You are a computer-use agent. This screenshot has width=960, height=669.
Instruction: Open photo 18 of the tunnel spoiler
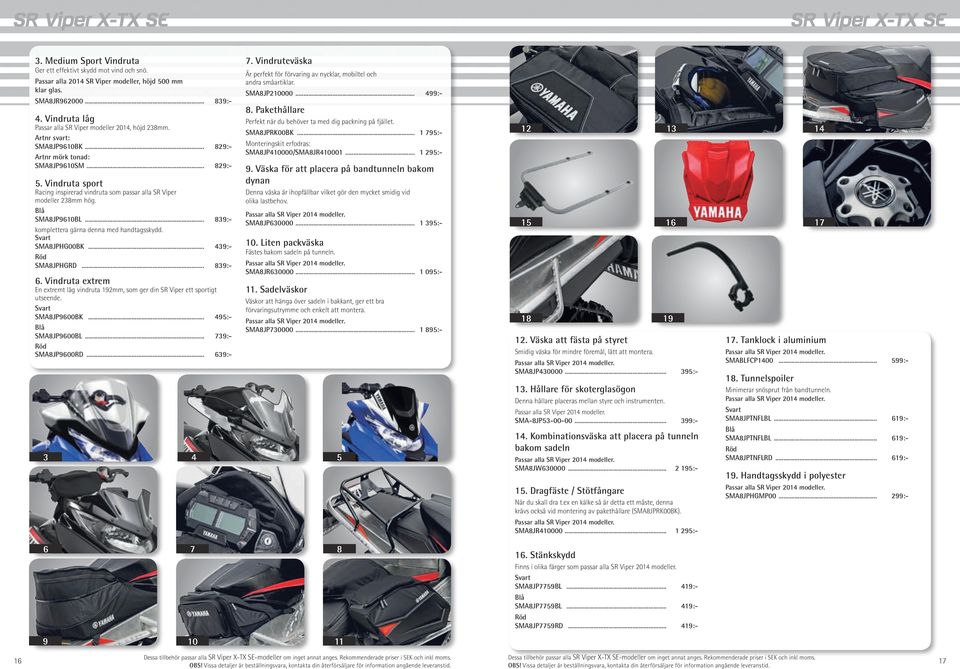pos(574,279)
